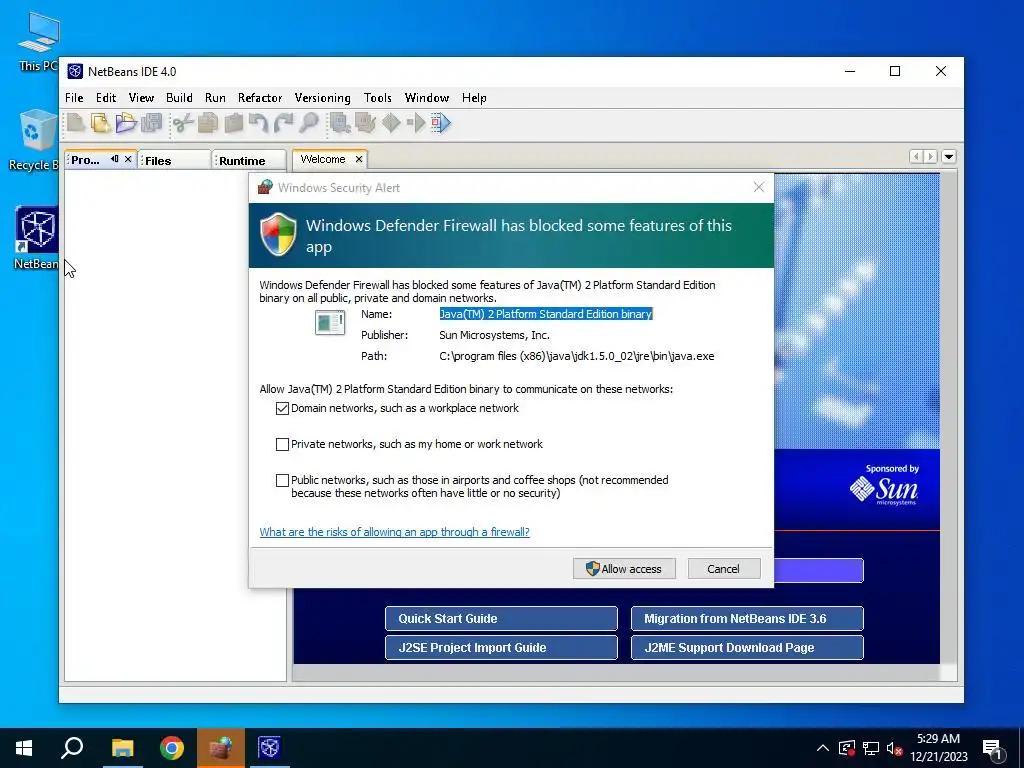Screen dimensions: 1024x768
Task: Click the J2SE Project Import Guide button
Action: pos(501,648)
